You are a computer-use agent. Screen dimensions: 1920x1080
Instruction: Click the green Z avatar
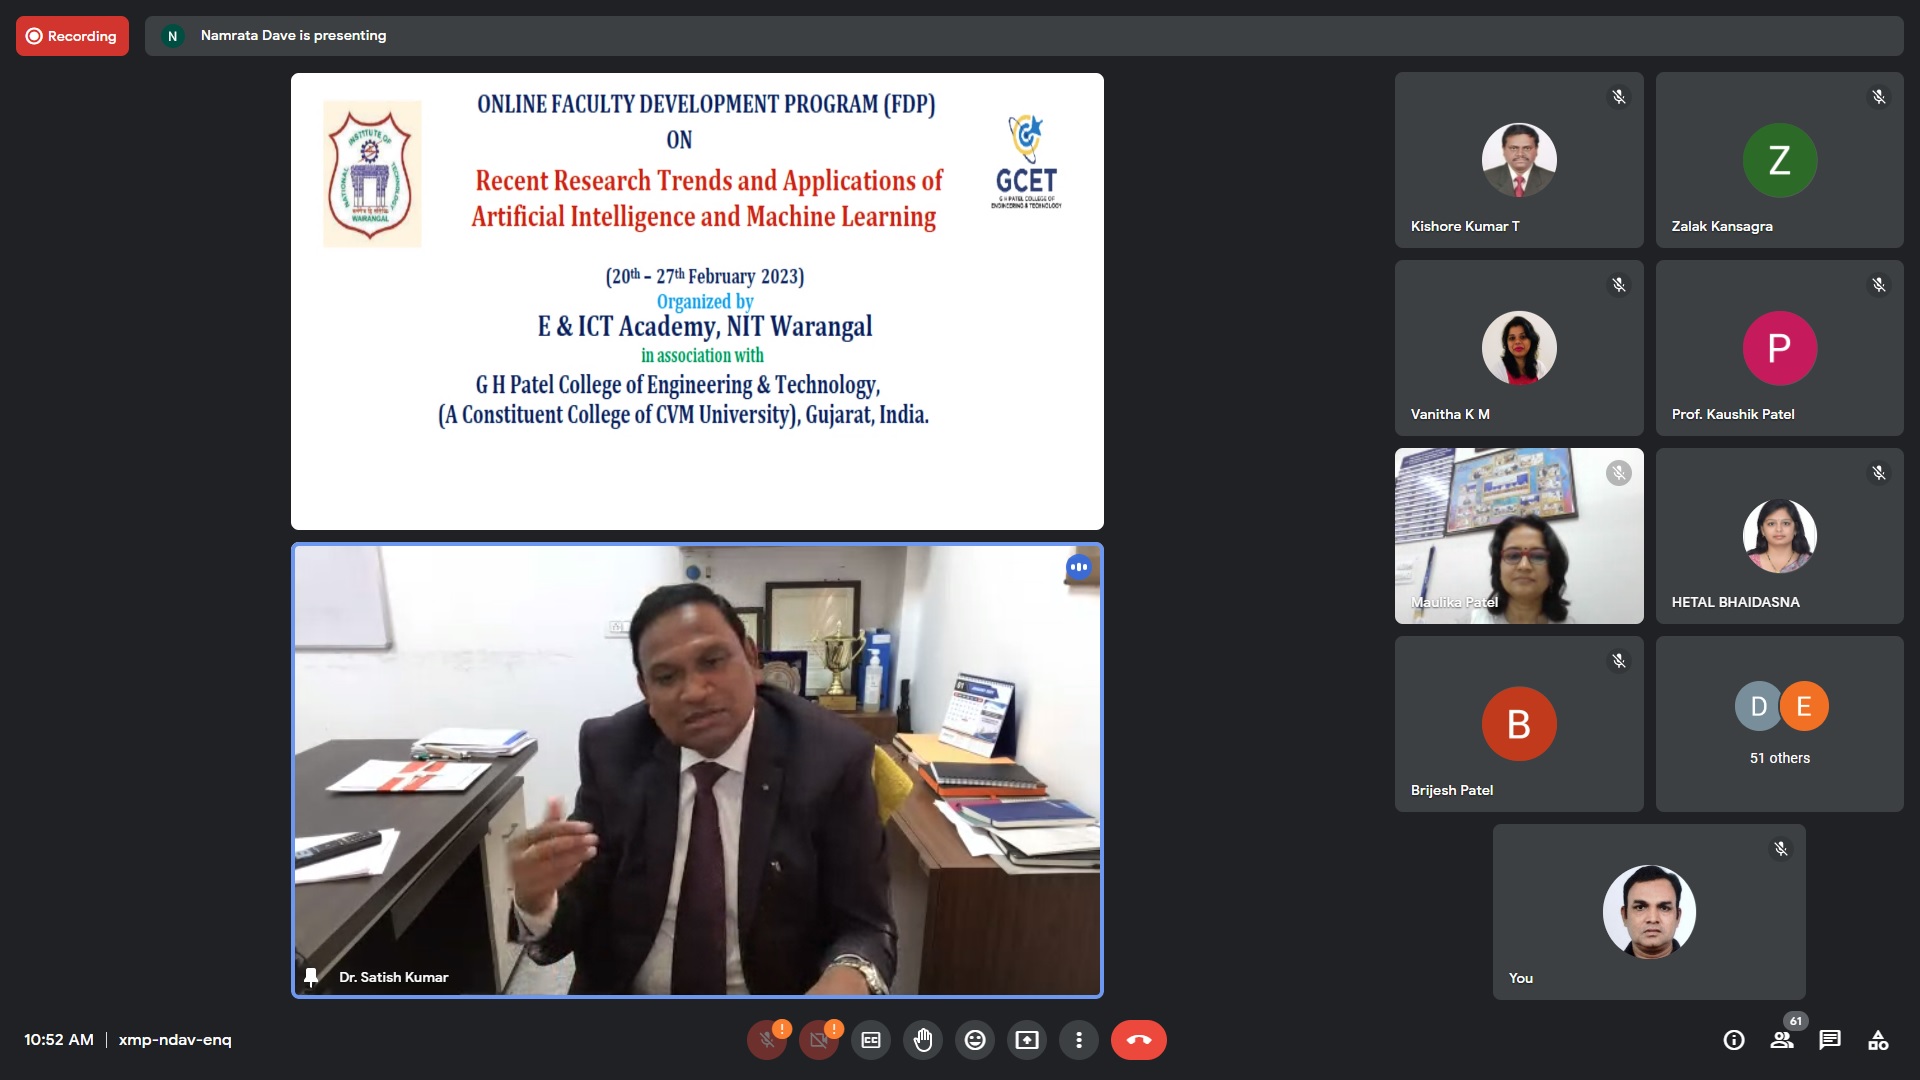pos(1780,160)
